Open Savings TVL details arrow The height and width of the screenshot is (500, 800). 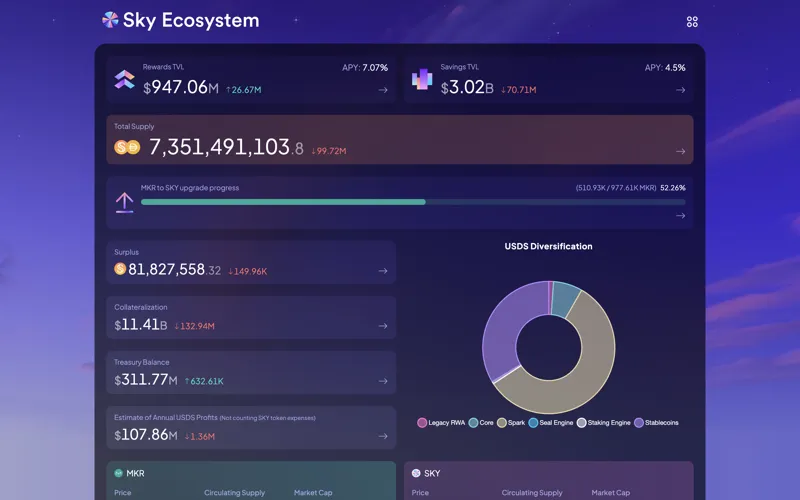[680, 90]
